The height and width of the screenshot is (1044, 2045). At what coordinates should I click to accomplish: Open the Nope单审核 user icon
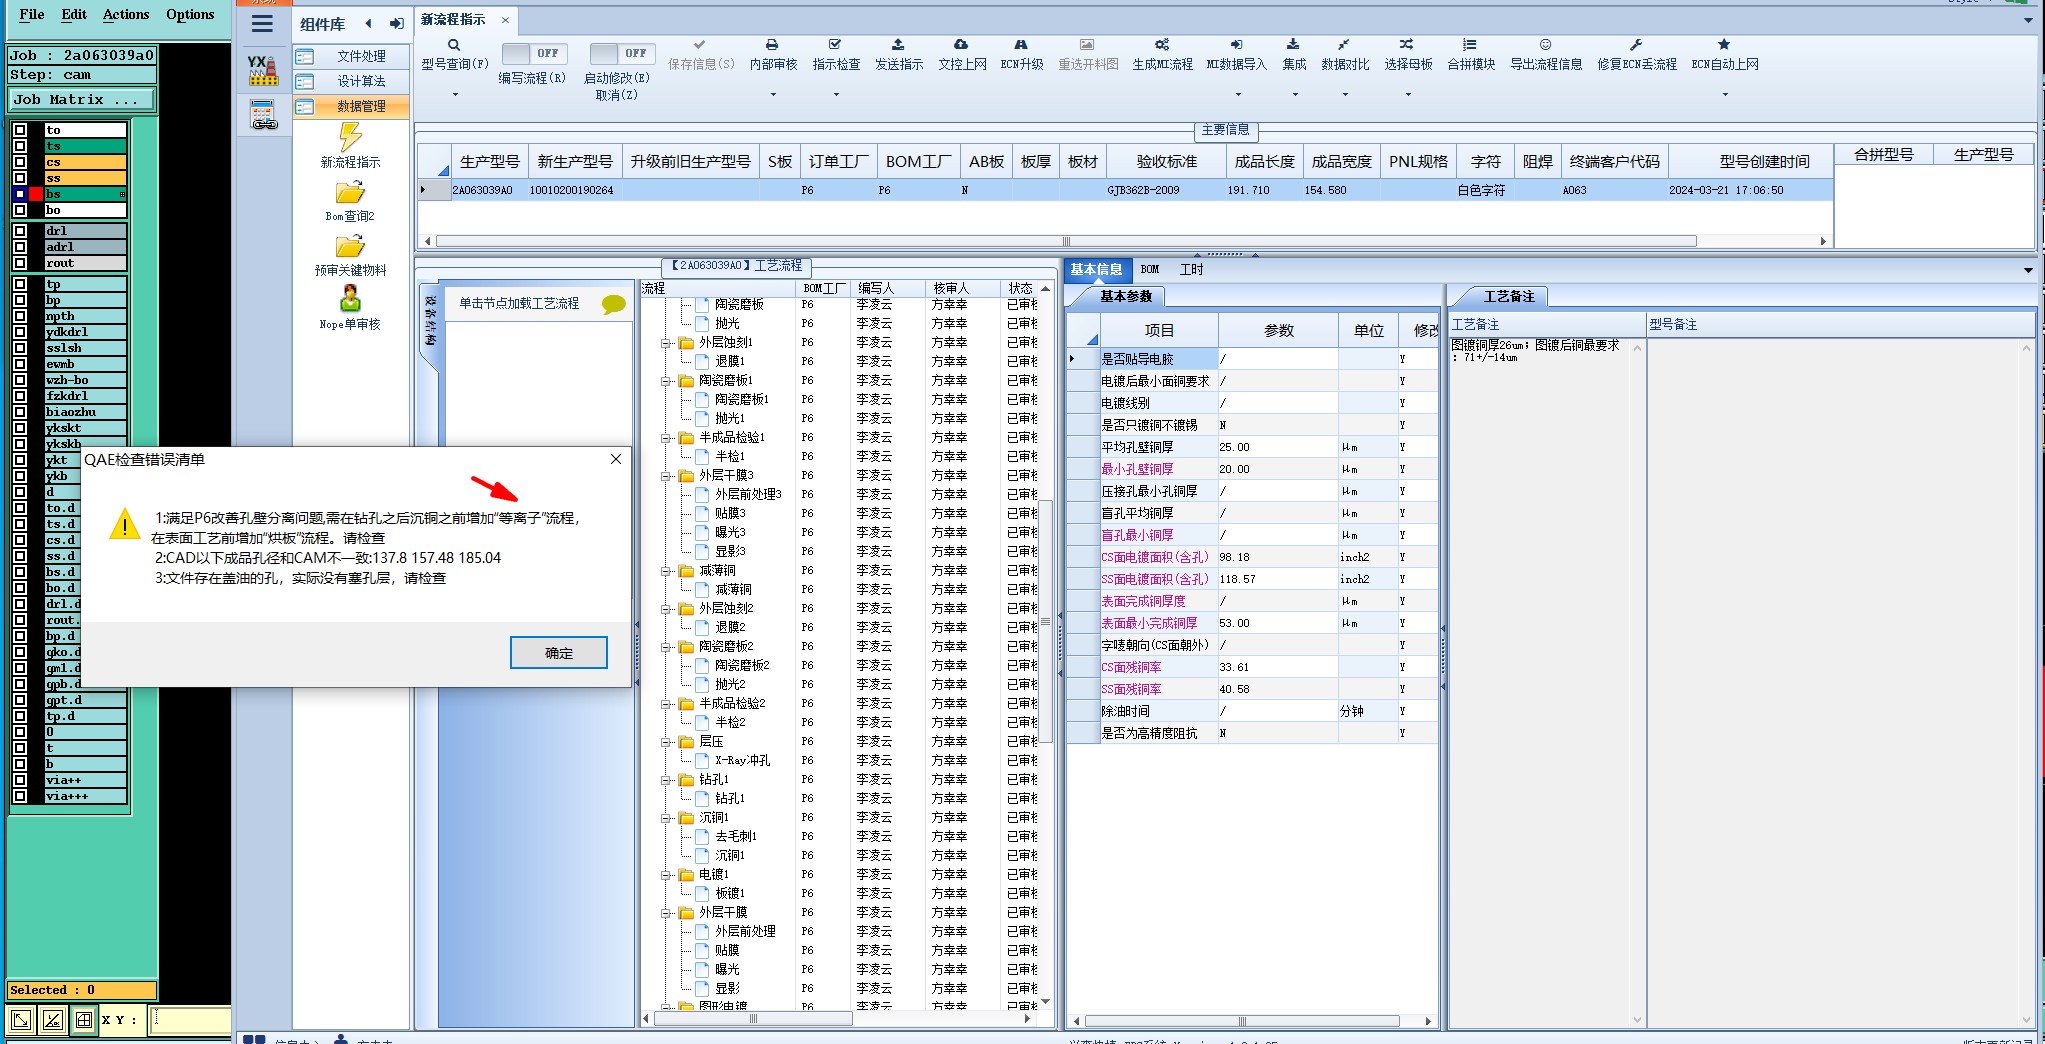[350, 299]
